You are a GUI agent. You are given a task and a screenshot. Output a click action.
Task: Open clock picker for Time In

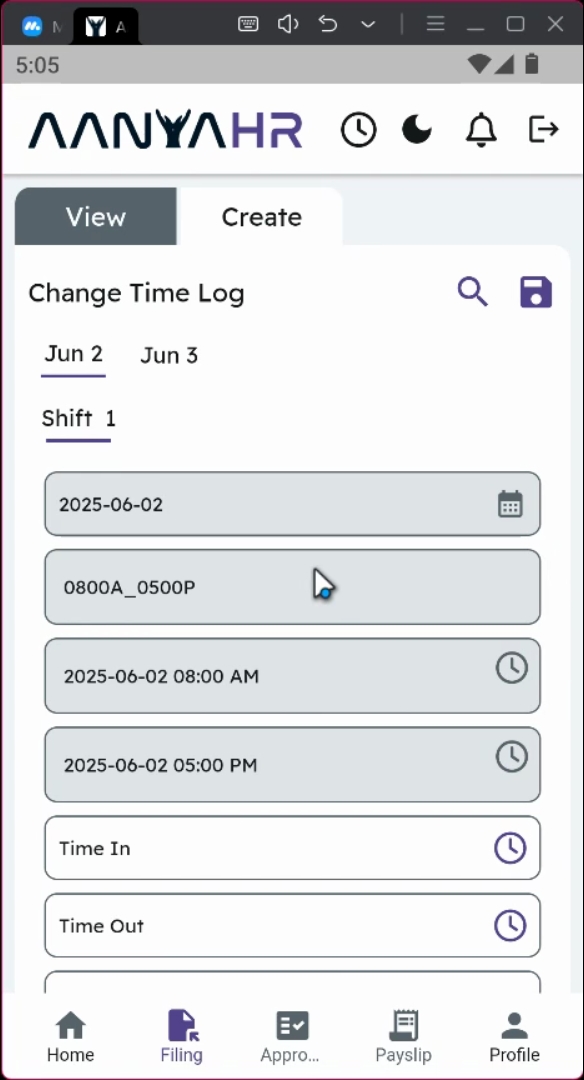[x=510, y=848]
